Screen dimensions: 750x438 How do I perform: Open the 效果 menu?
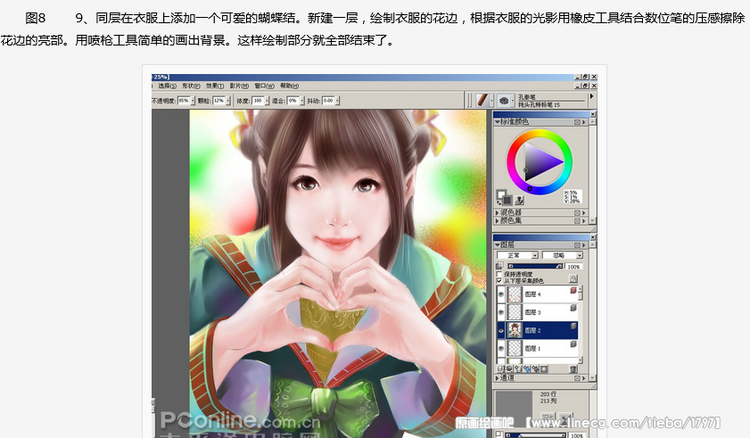pos(215,86)
